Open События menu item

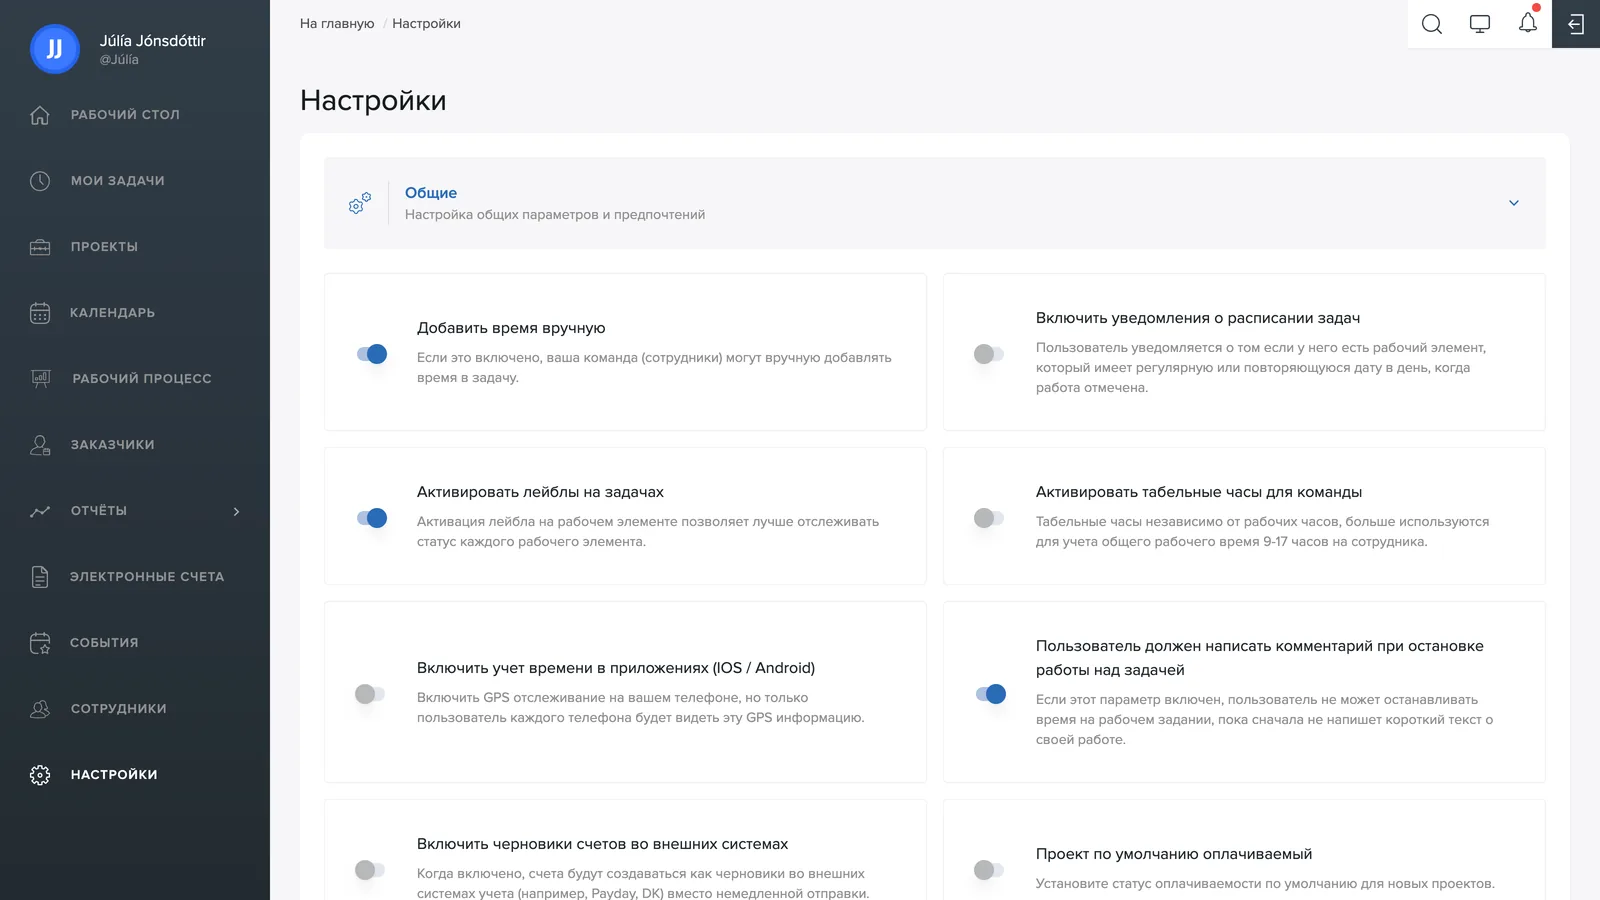point(104,643)
